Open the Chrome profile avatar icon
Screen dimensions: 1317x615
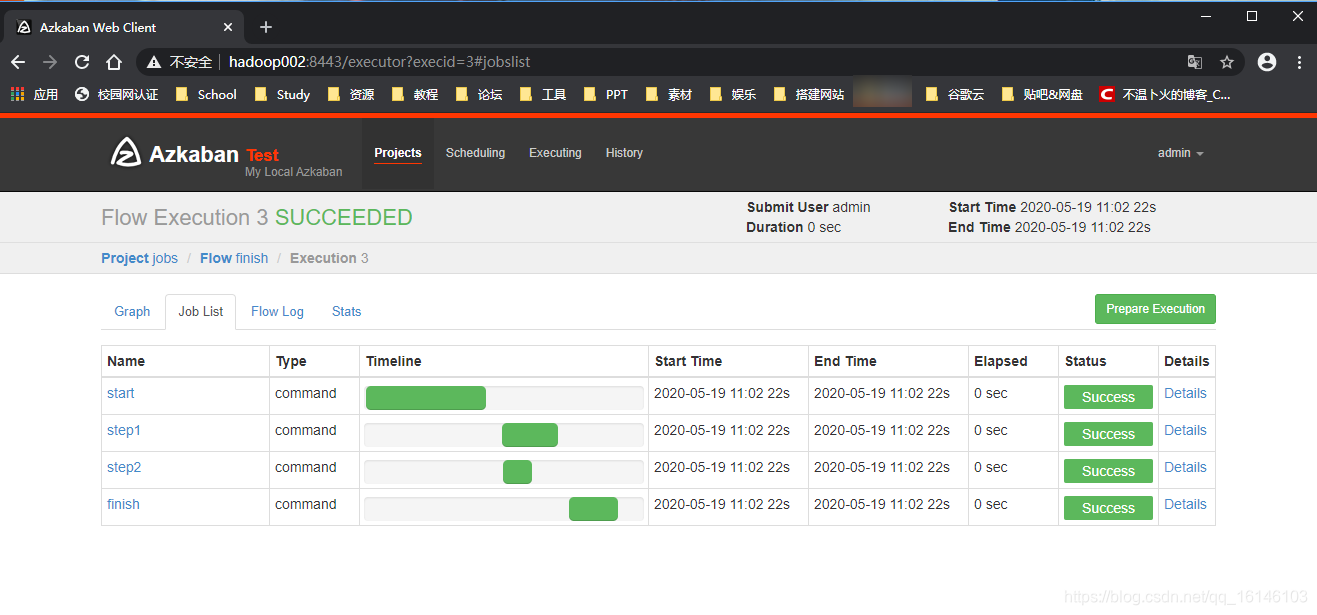click(1267, 62)
